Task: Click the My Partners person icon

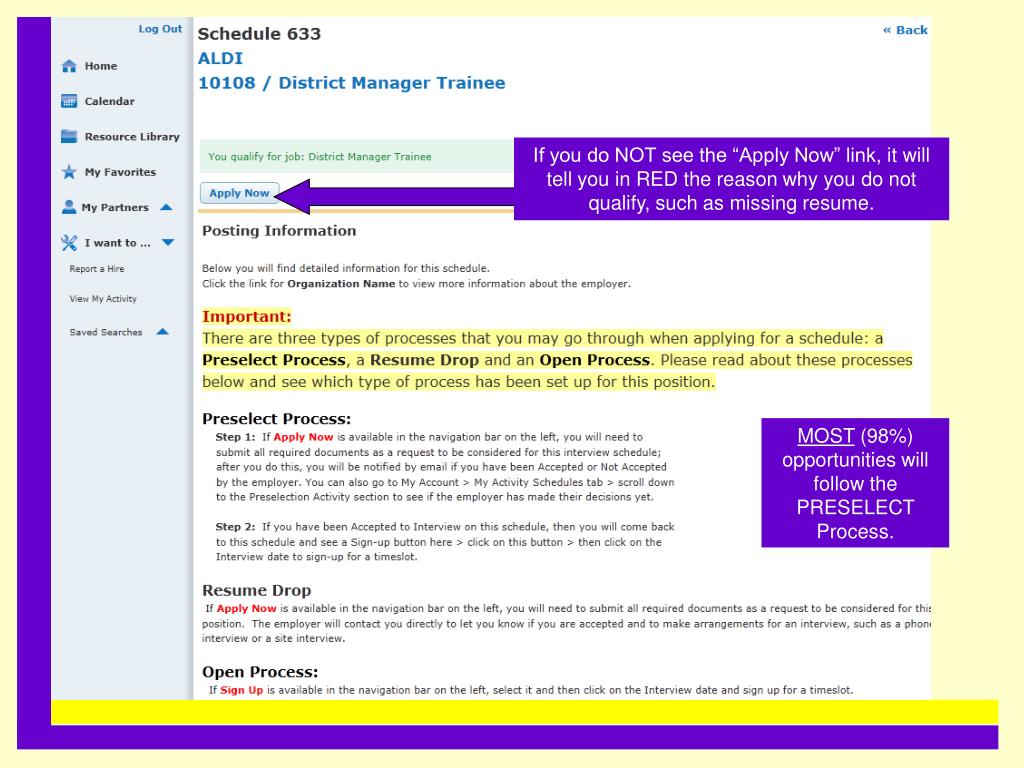Action: click(69, 207)
